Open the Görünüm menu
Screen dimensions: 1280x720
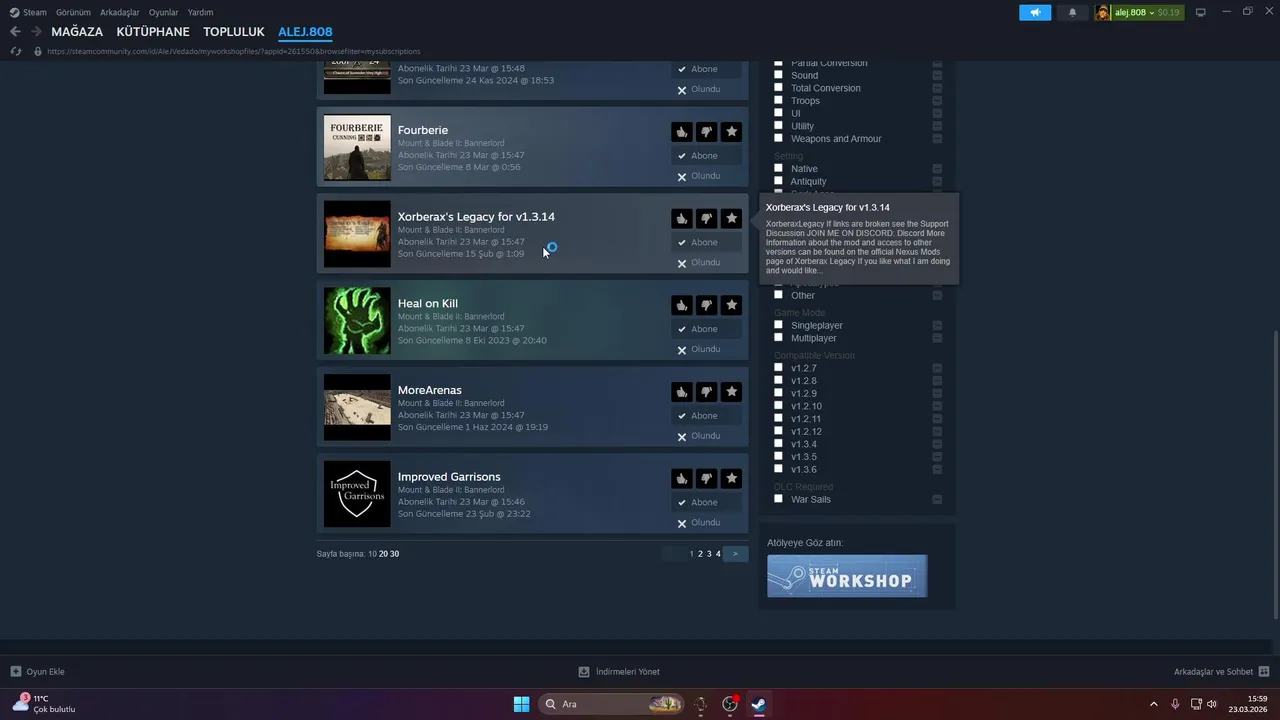pos(73,12)
